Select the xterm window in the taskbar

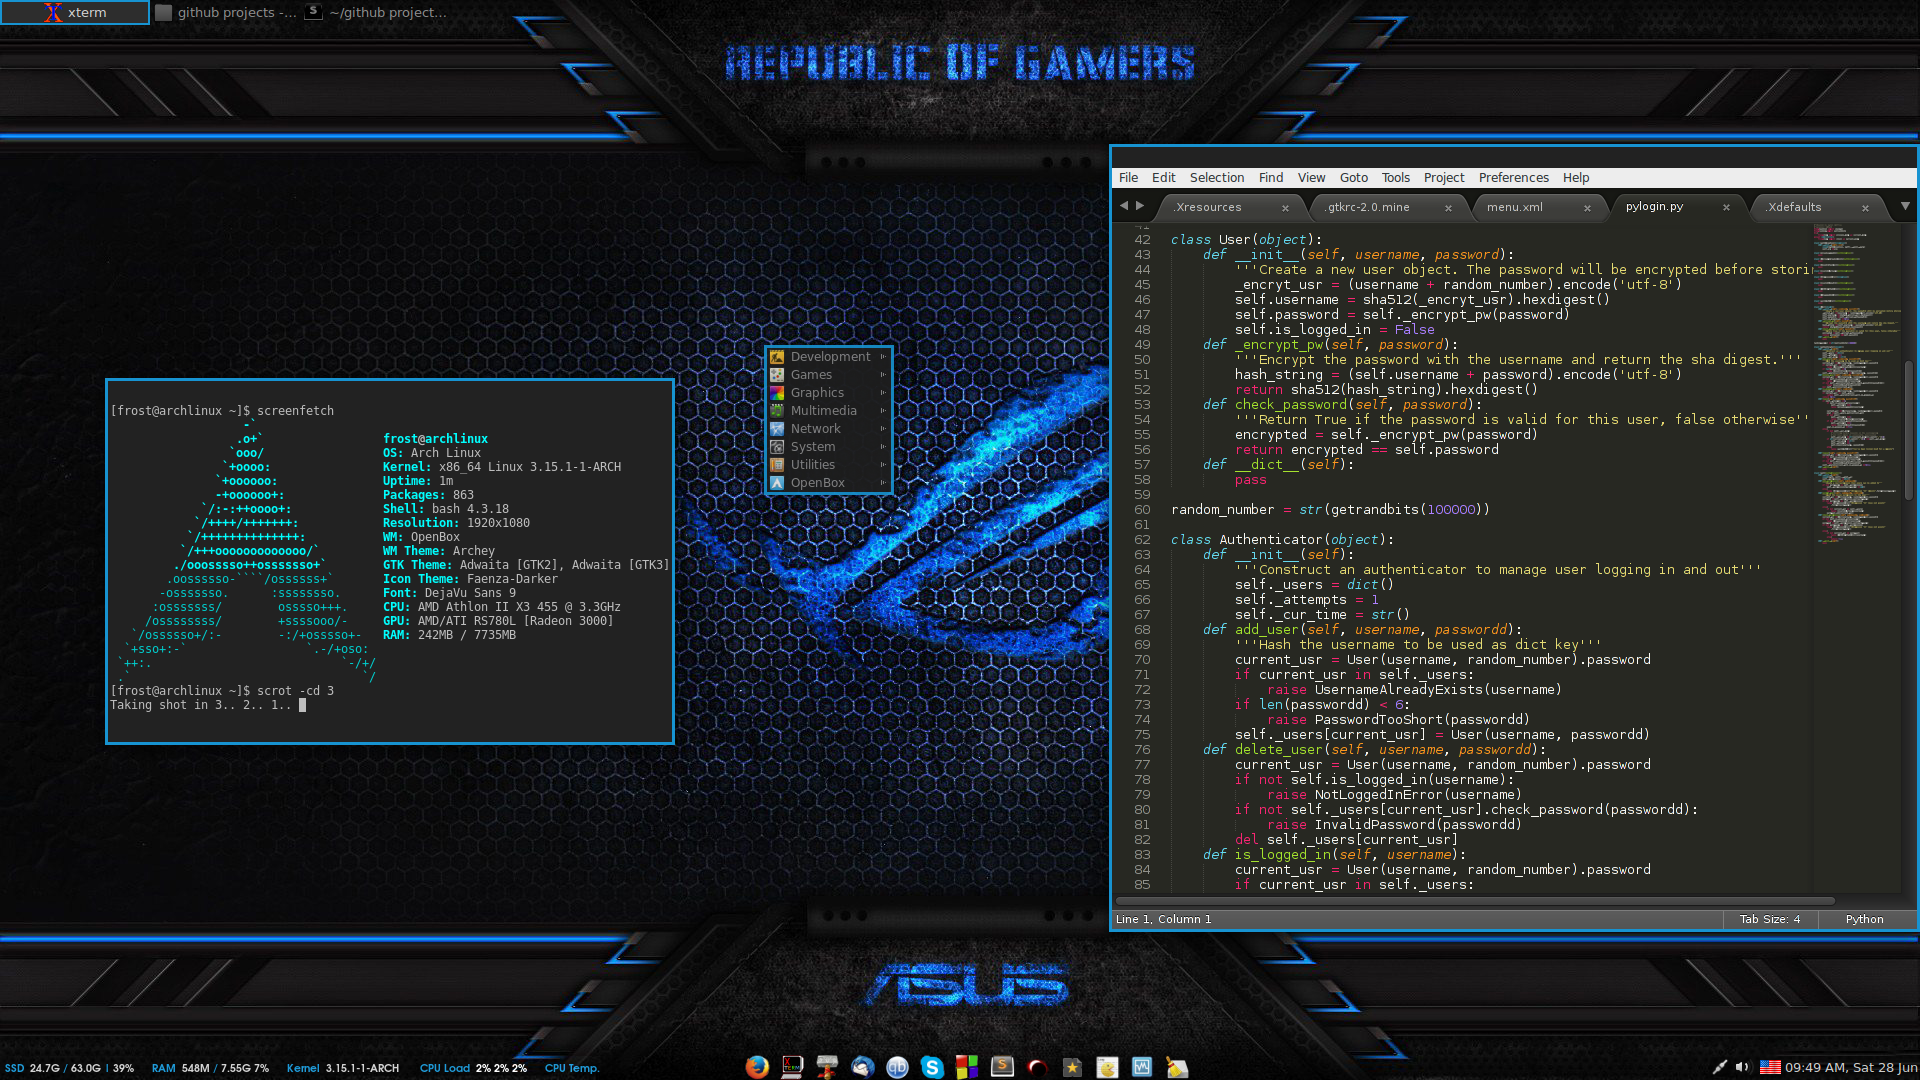pyautogui.click(x=75, y=12)
